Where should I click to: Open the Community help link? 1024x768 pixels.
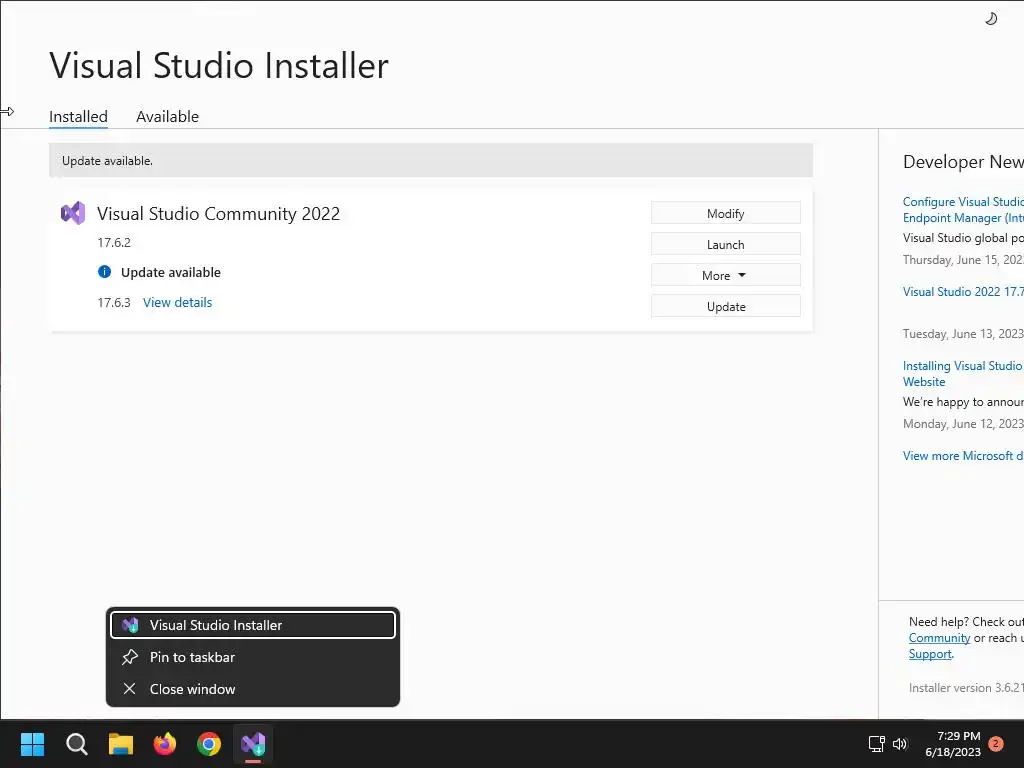(x=939, y=638)
